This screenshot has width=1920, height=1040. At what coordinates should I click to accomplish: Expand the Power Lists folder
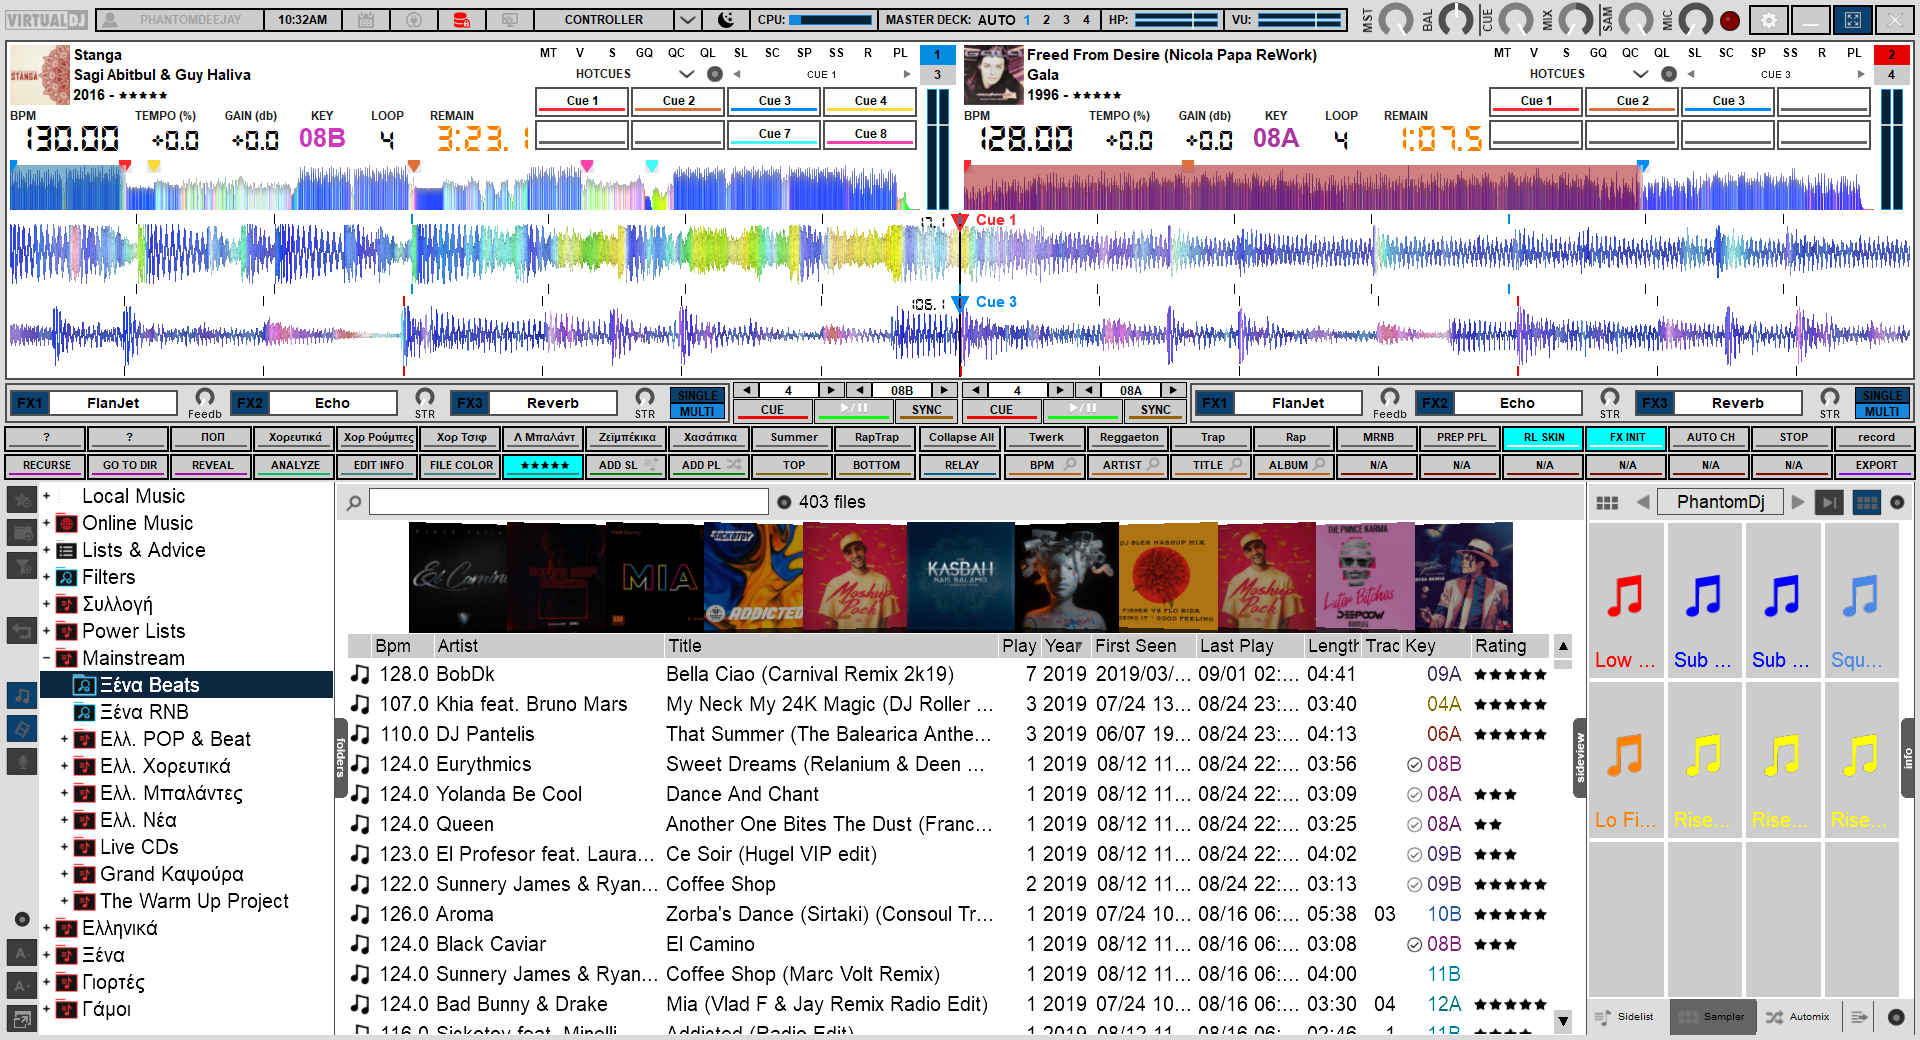pos(46,631)
